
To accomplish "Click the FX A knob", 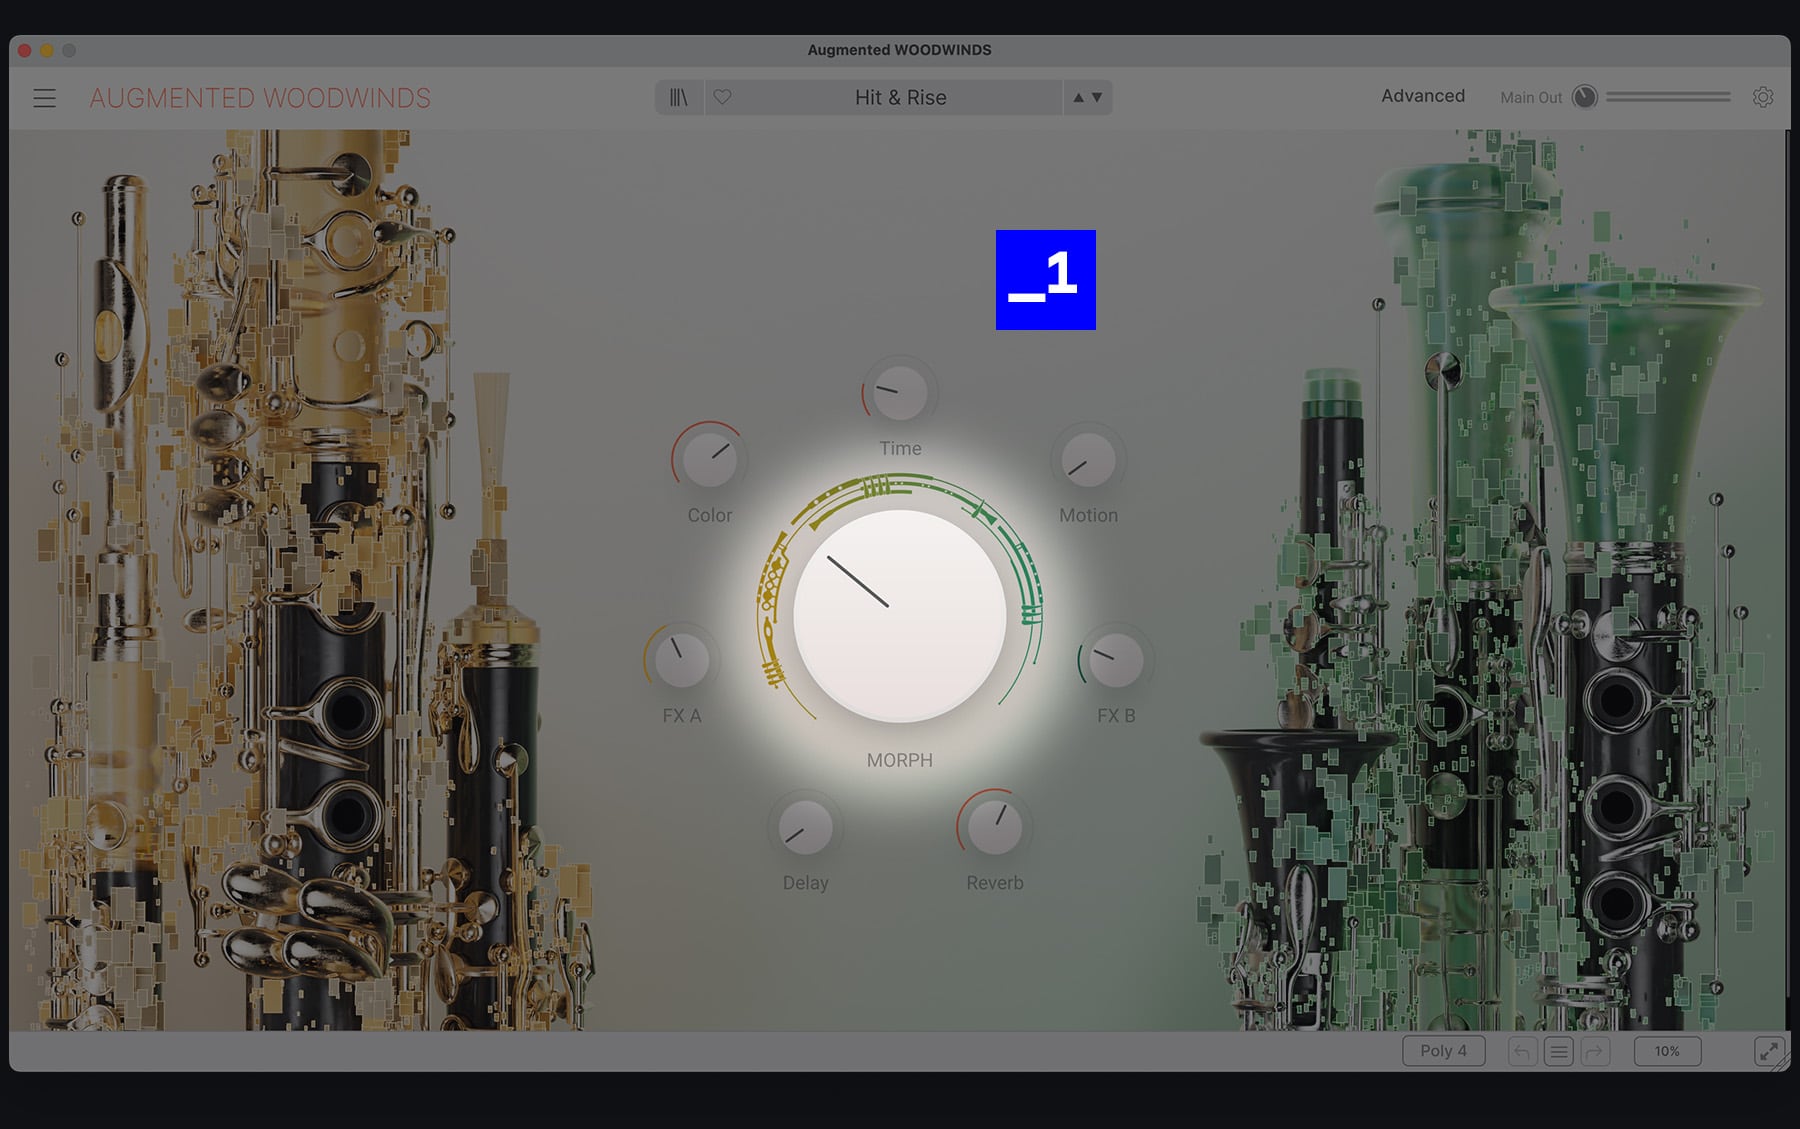I will click(x=682, y=660).
